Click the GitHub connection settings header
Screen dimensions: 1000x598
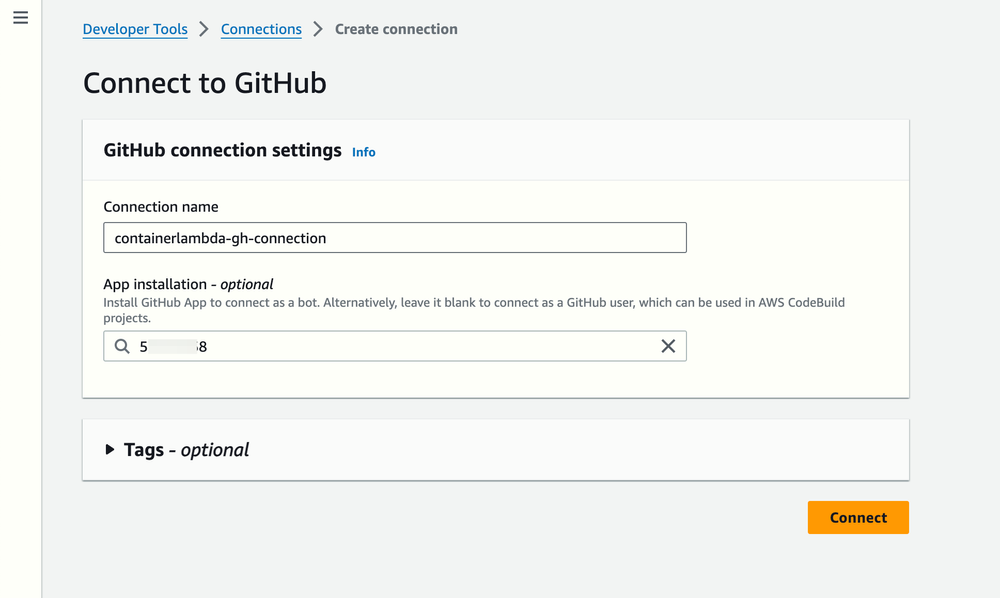[222, 150]
